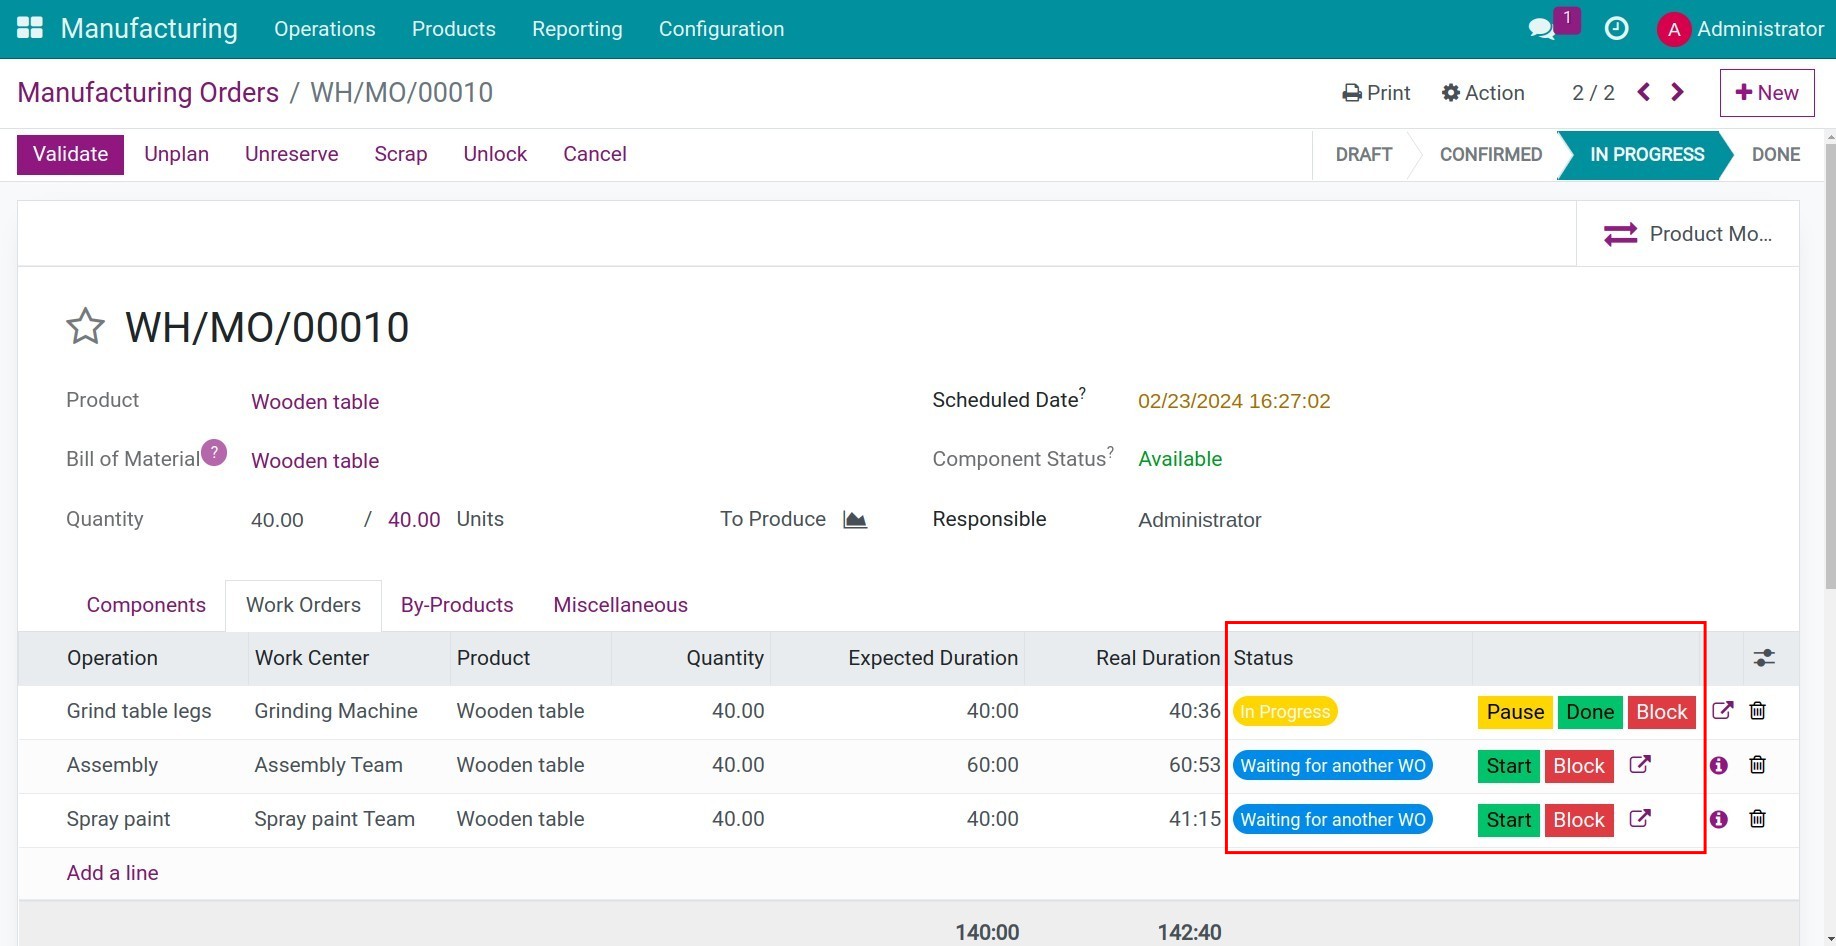Start the Assembly work order

(x=1508, y=766)
